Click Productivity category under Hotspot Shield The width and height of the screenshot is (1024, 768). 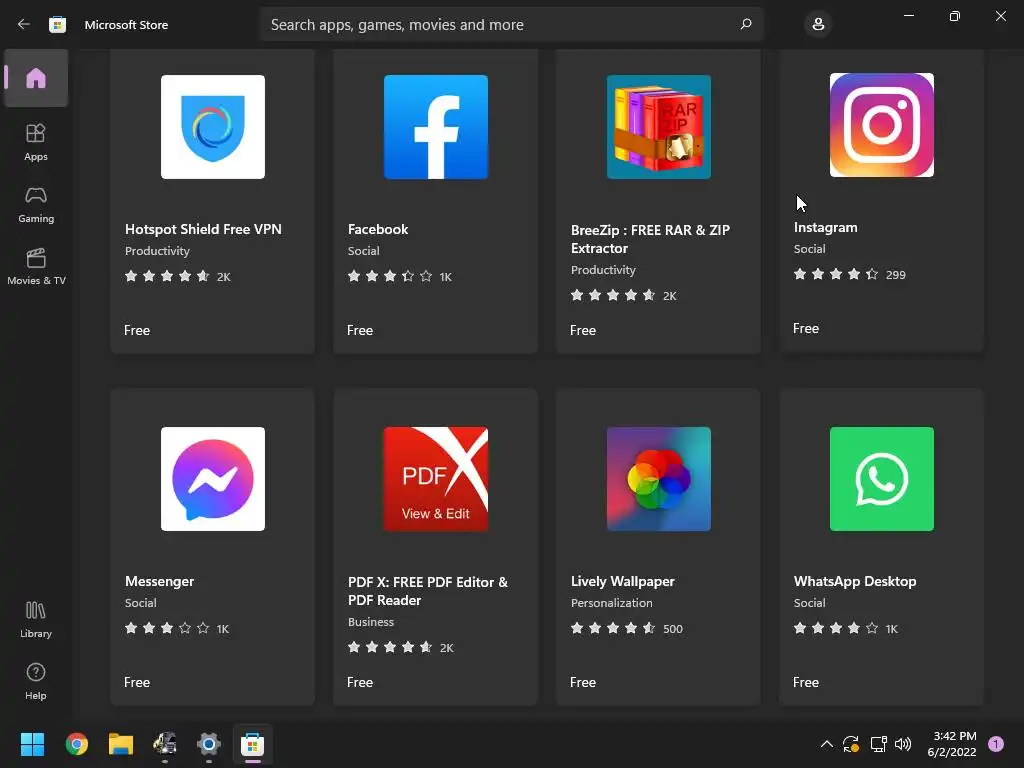(157, 251)
